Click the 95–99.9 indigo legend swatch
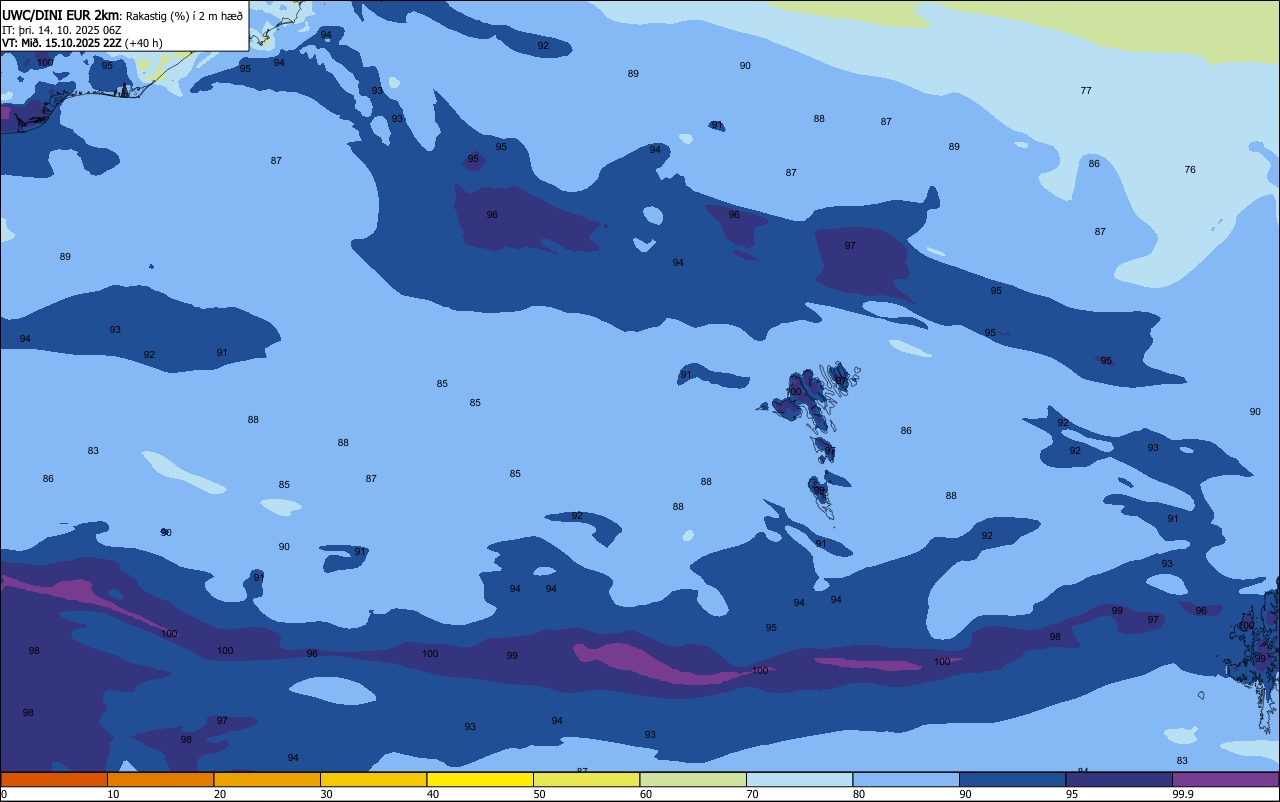 (1119, 779)
